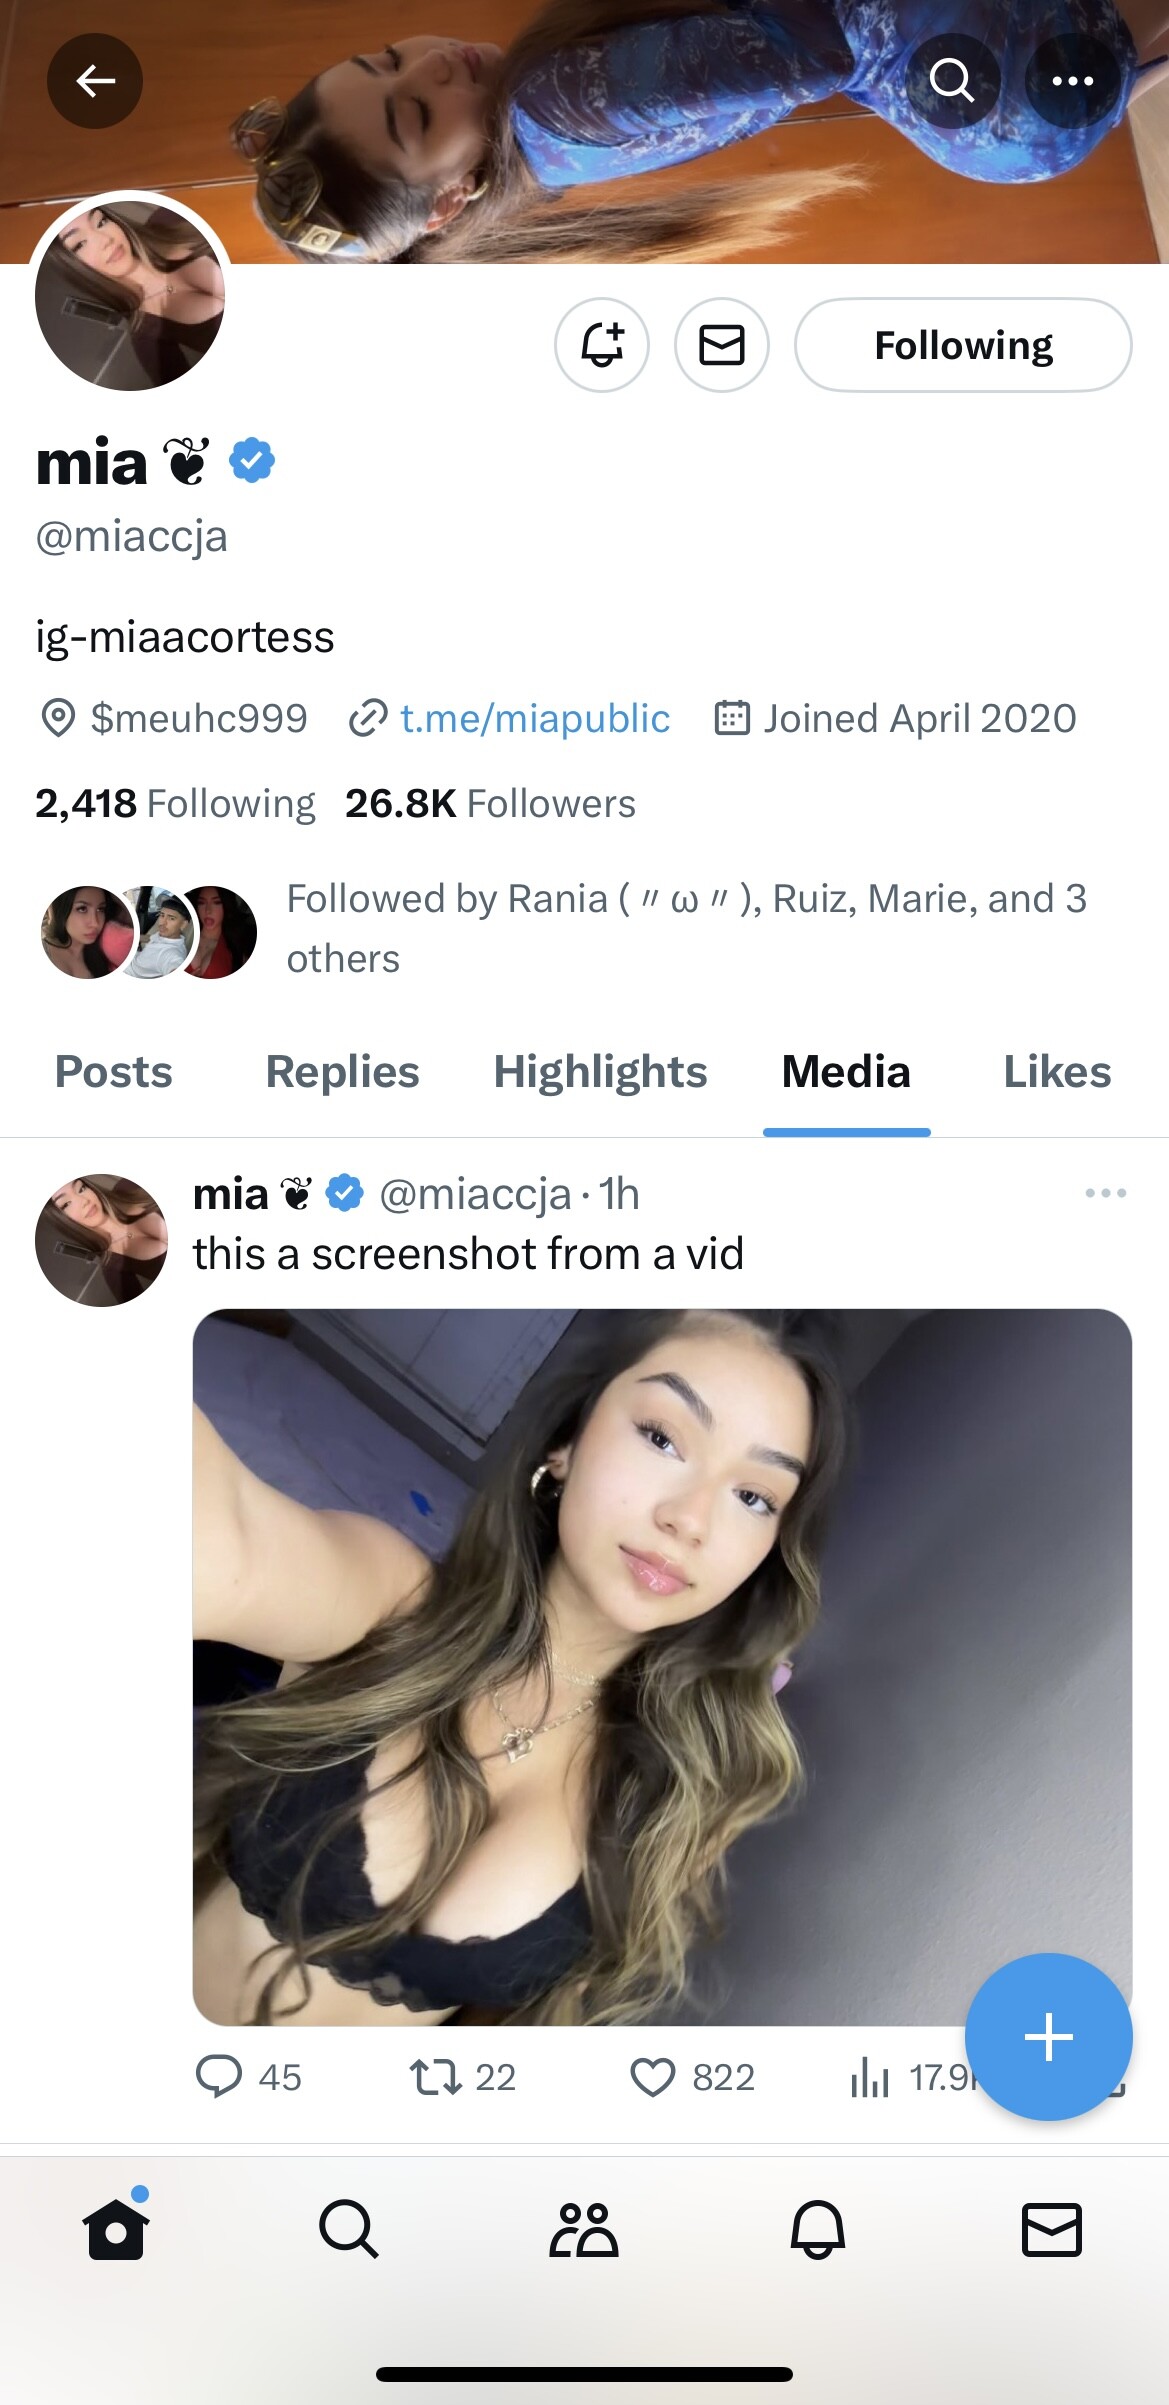Open the three-dot profile options menu

1072,81
